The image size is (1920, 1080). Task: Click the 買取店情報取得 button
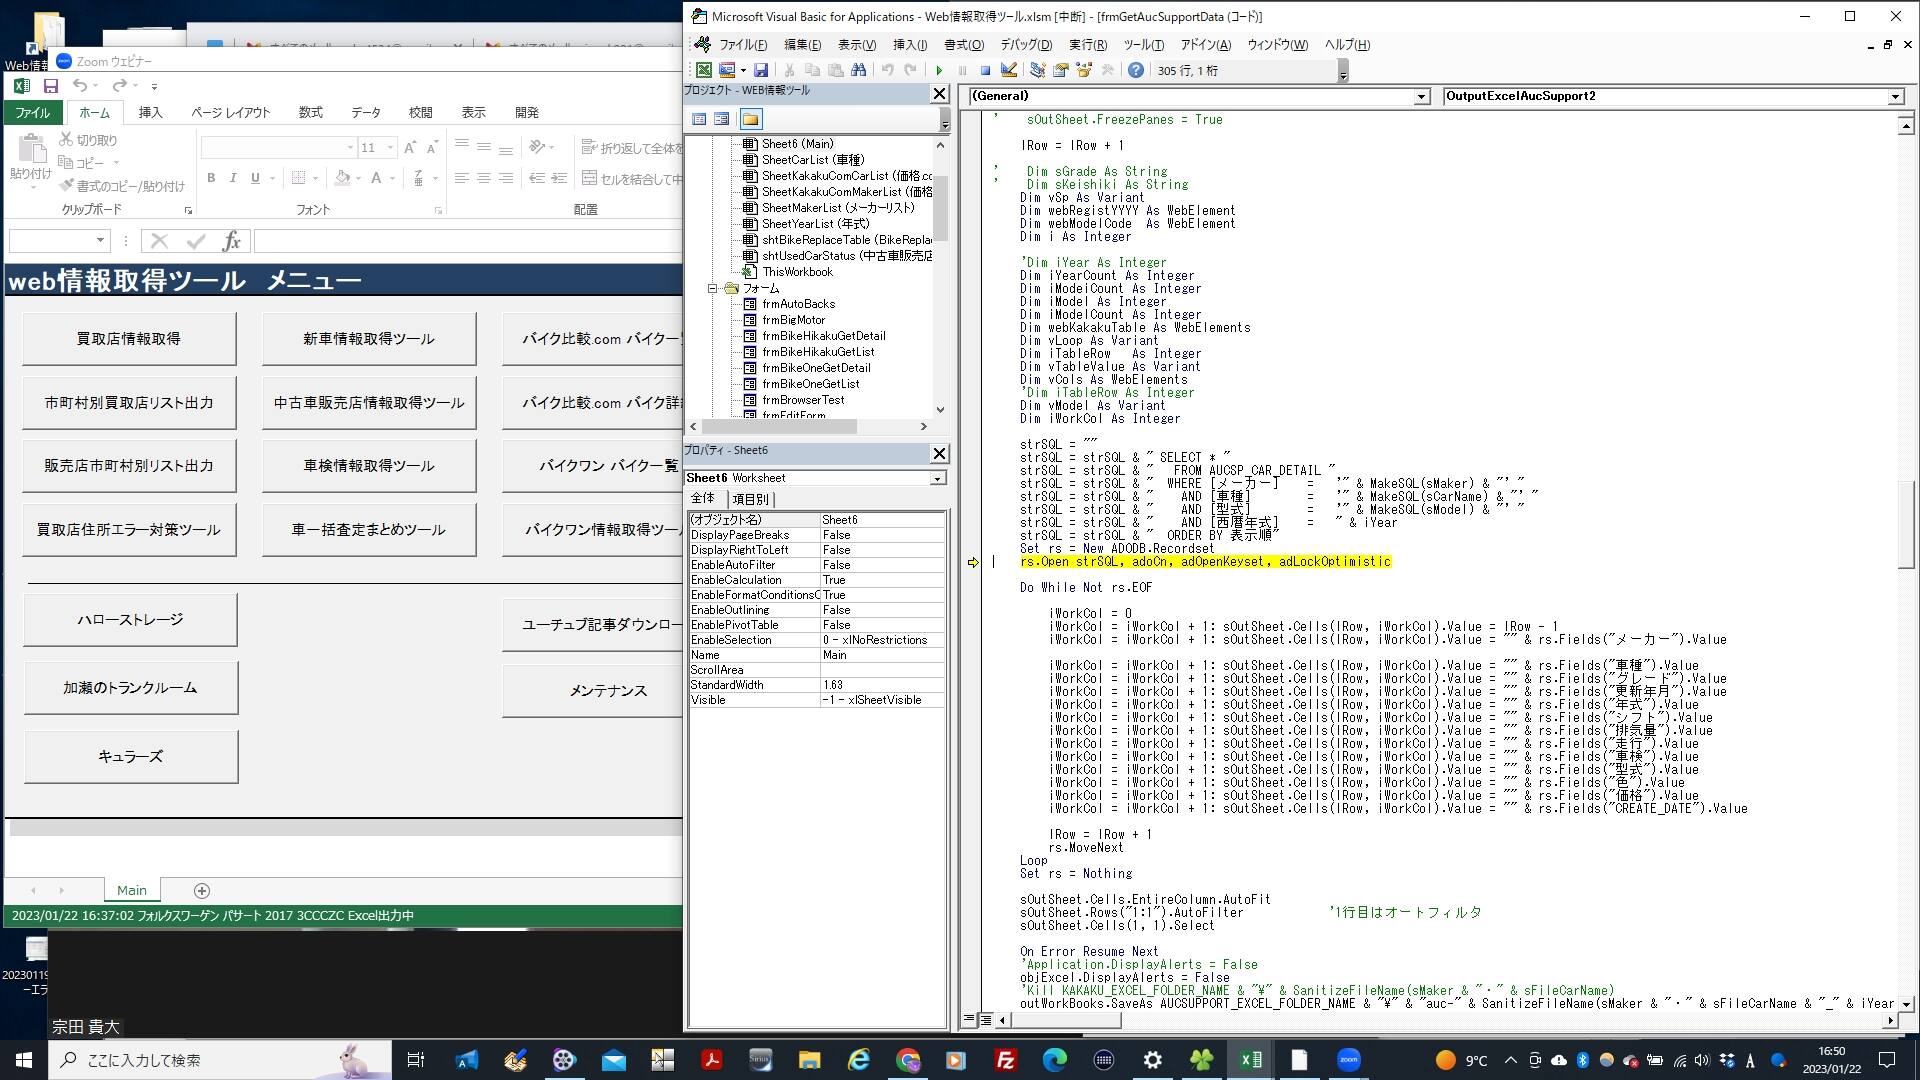pos(129,339)
